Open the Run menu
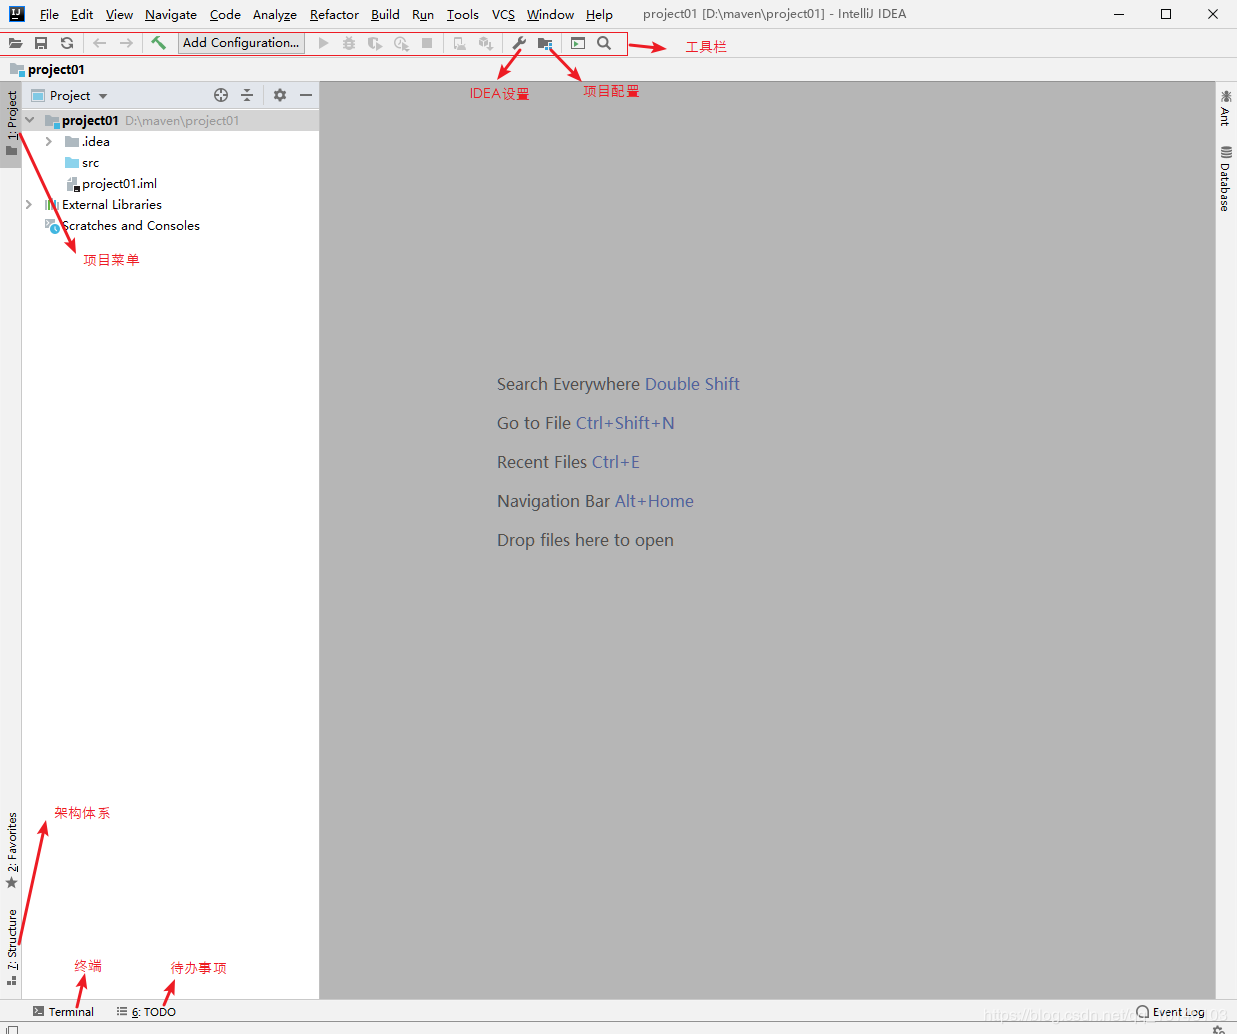The image size is (1237, 1034). 423,15
